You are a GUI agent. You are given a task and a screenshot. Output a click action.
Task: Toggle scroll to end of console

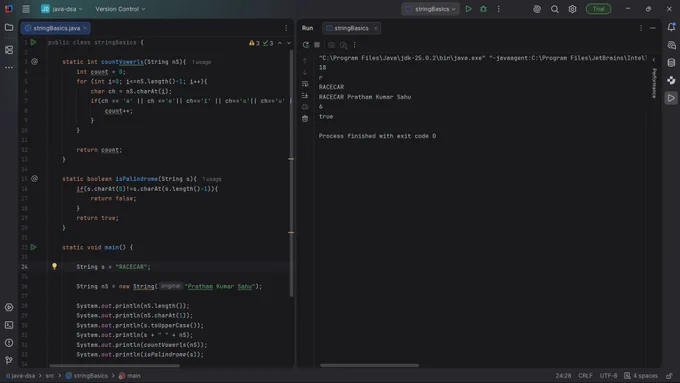305,95
